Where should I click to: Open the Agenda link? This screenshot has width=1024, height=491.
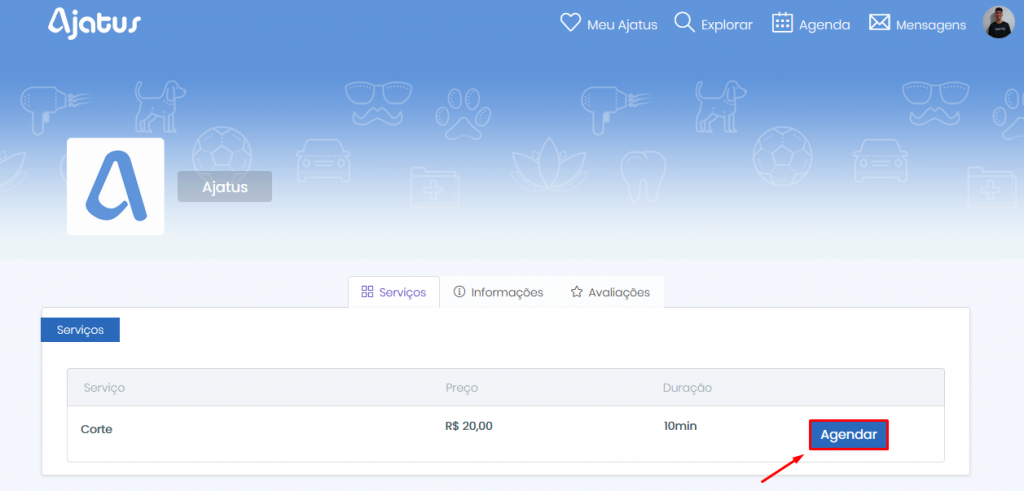tap(825, 25)
